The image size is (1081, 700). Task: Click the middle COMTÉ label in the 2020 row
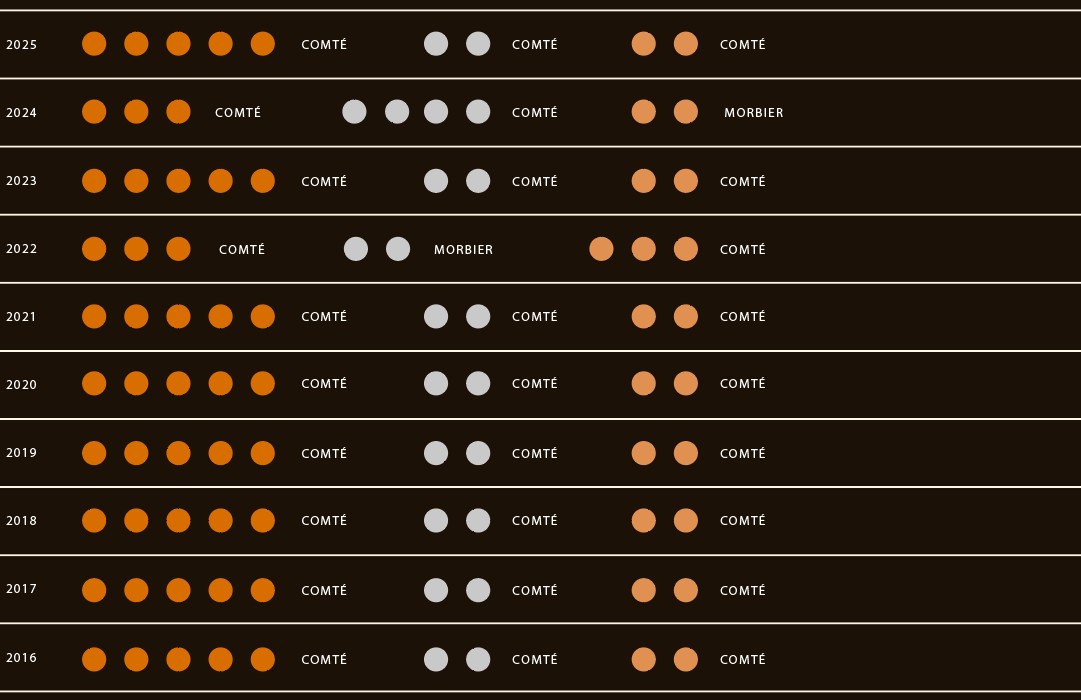534,383
